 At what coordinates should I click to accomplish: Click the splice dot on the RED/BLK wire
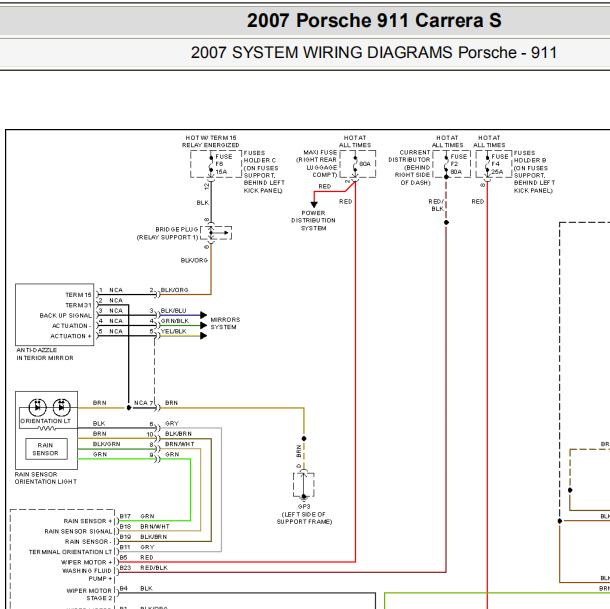coord(447,222)
